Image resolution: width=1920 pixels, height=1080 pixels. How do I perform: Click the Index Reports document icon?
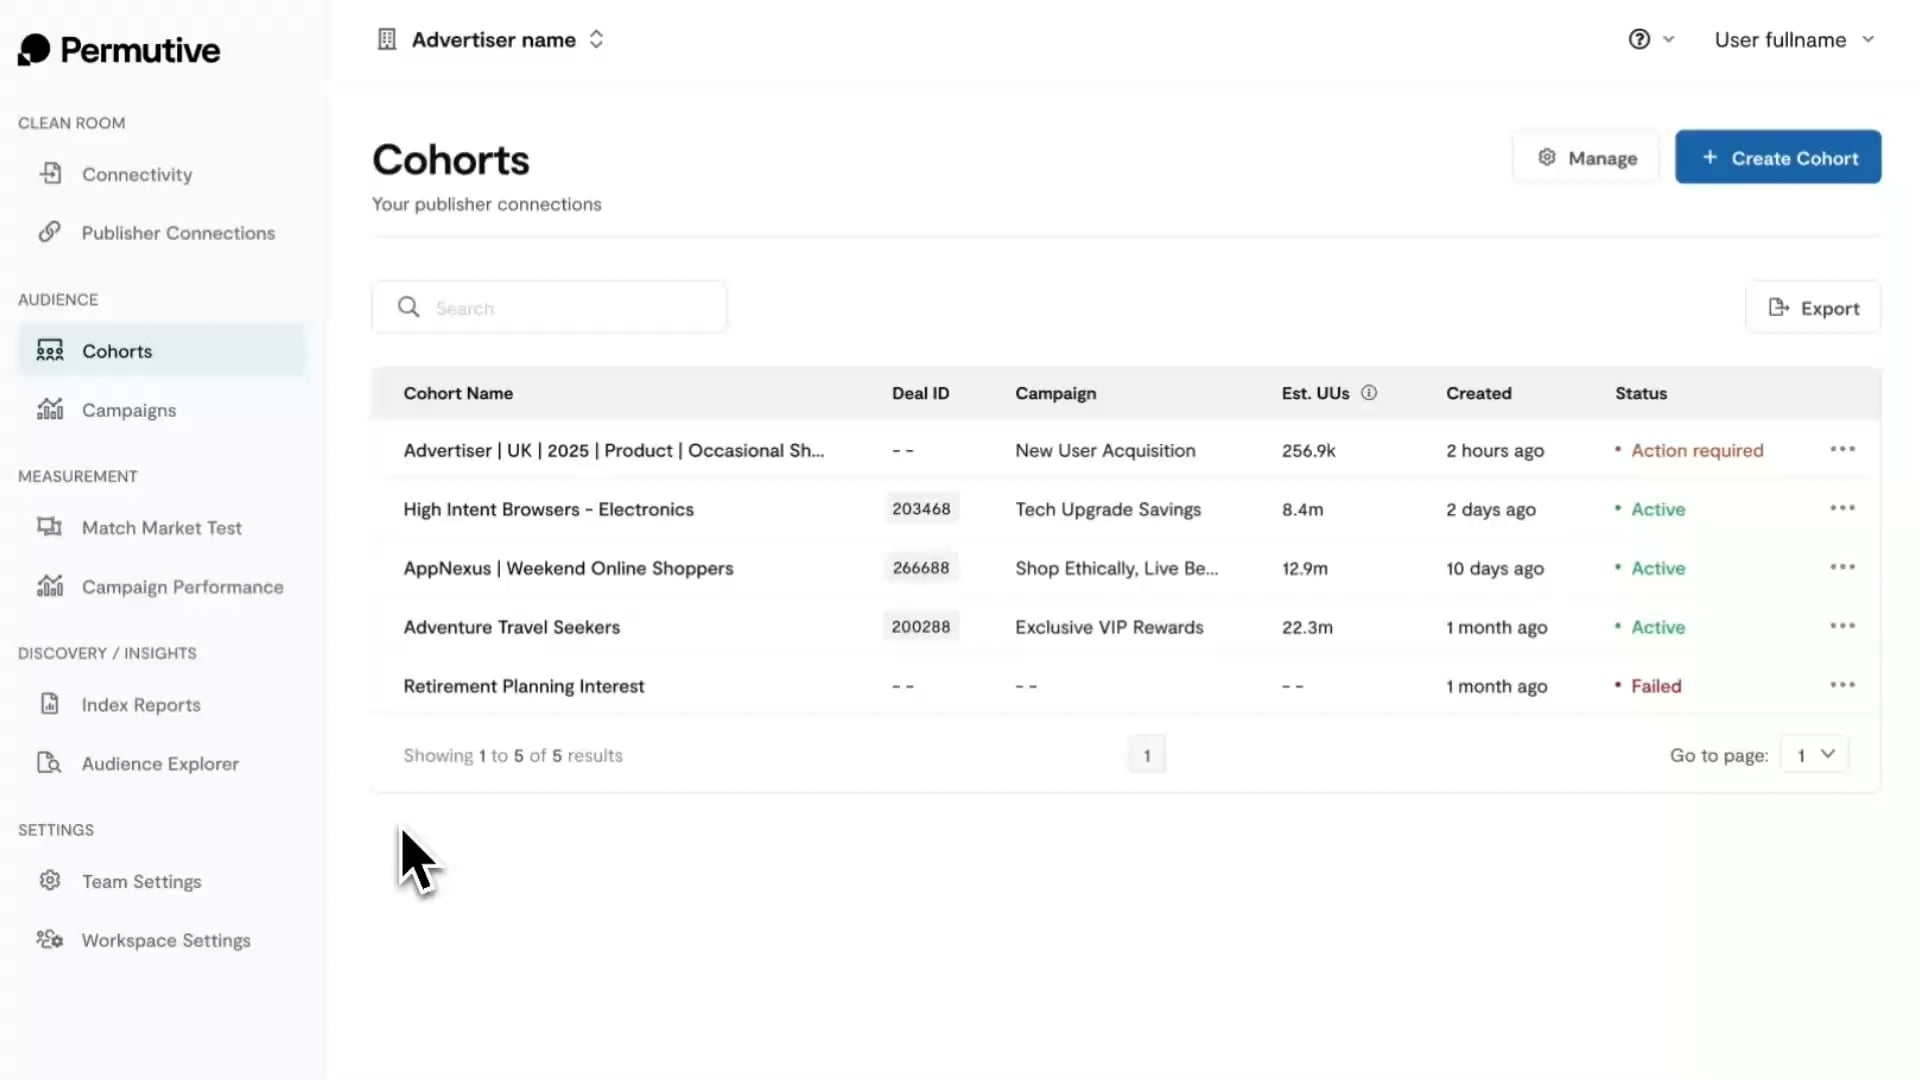(50, 704)
